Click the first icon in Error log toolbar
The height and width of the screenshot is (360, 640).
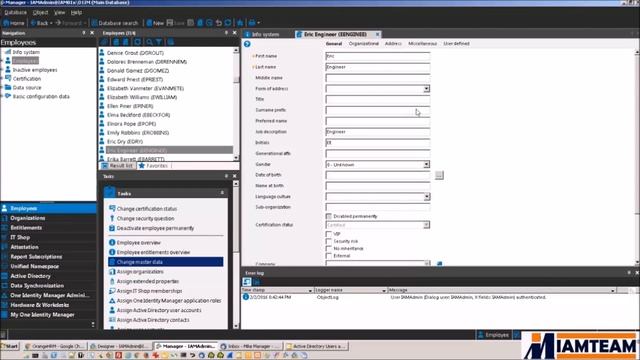pyautogui.click(x=247, y=282)
